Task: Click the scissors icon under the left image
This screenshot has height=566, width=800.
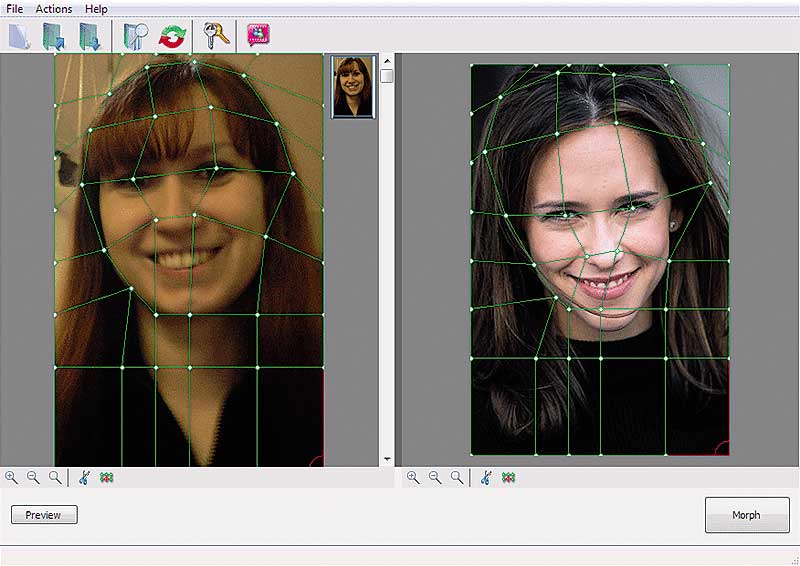Action: point(84,478)
